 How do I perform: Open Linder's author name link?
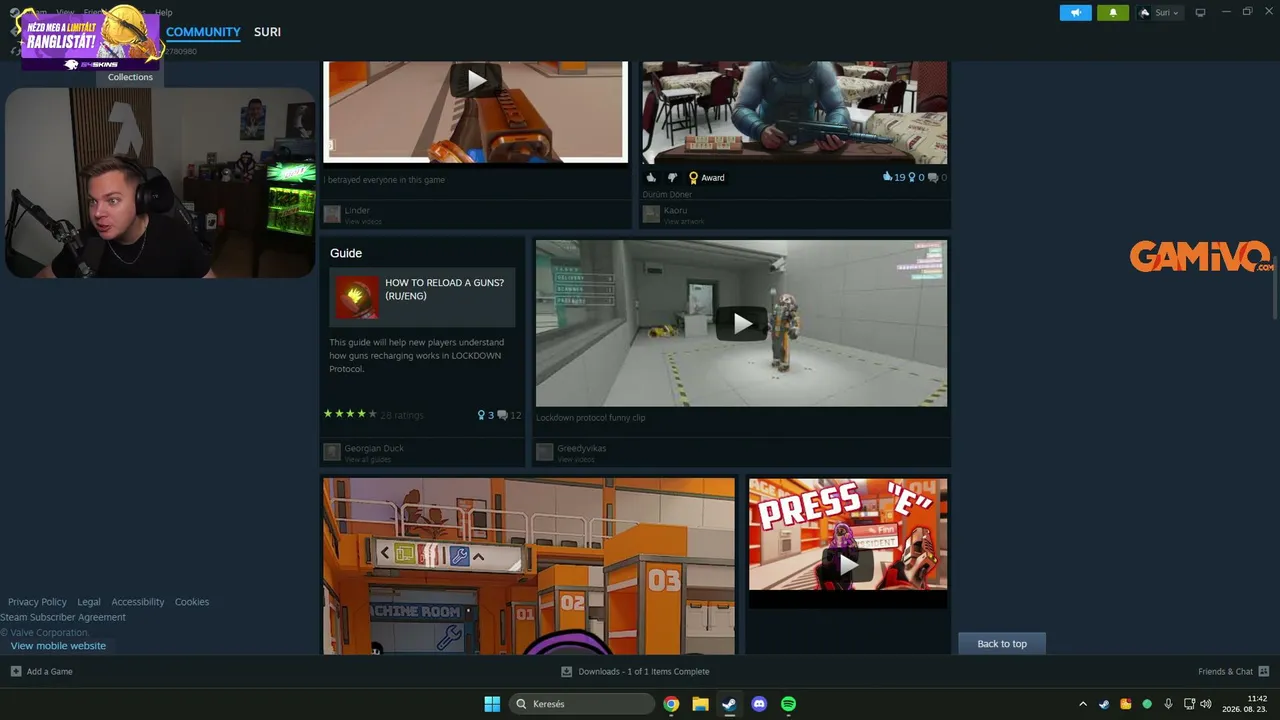357,210
